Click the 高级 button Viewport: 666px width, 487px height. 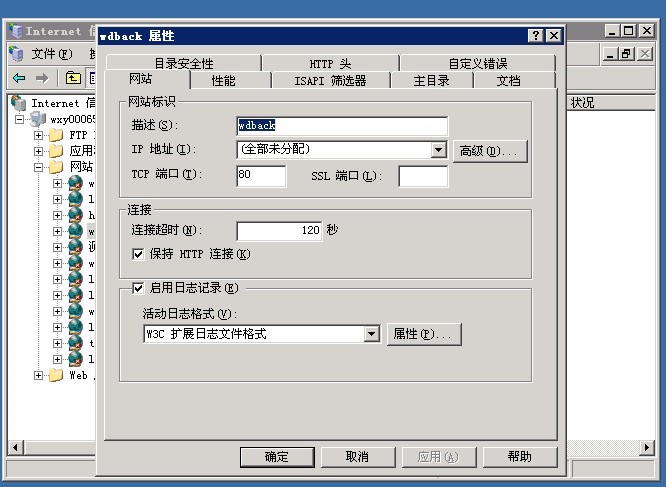(490, 151)
